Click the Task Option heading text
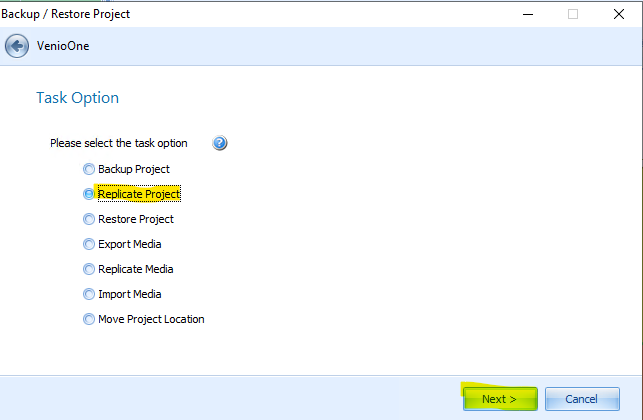This screenshot has width=643, height=420. [78, 98]
